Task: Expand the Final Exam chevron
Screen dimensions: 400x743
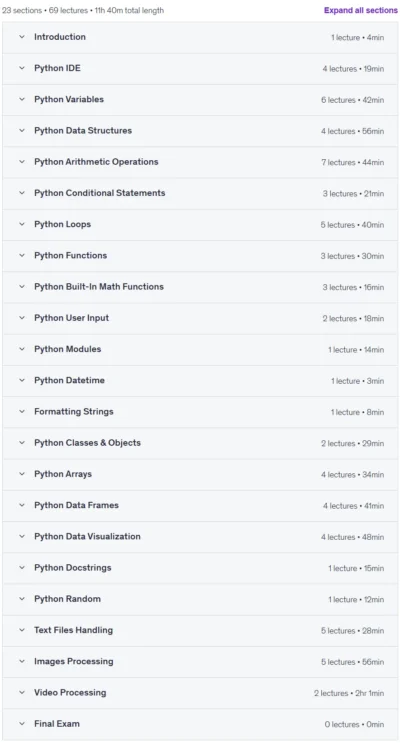Action: [22, 724]
